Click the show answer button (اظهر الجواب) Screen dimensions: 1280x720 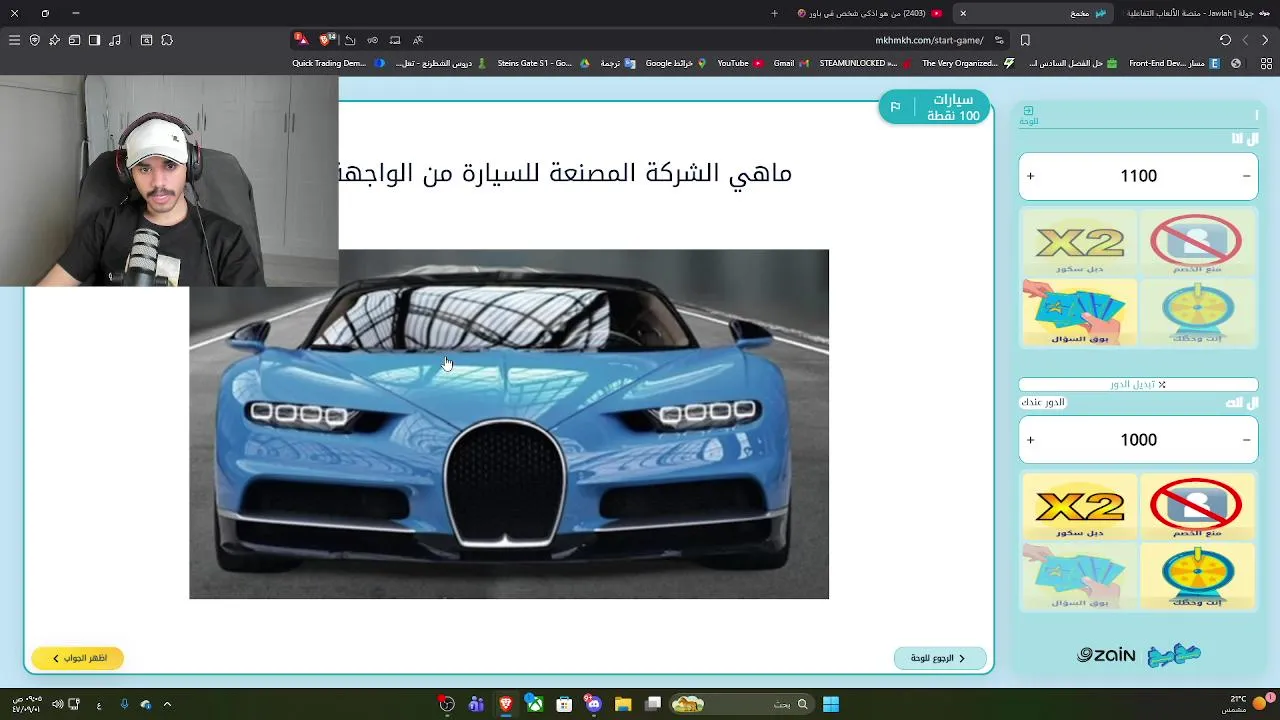coord(77,658)
